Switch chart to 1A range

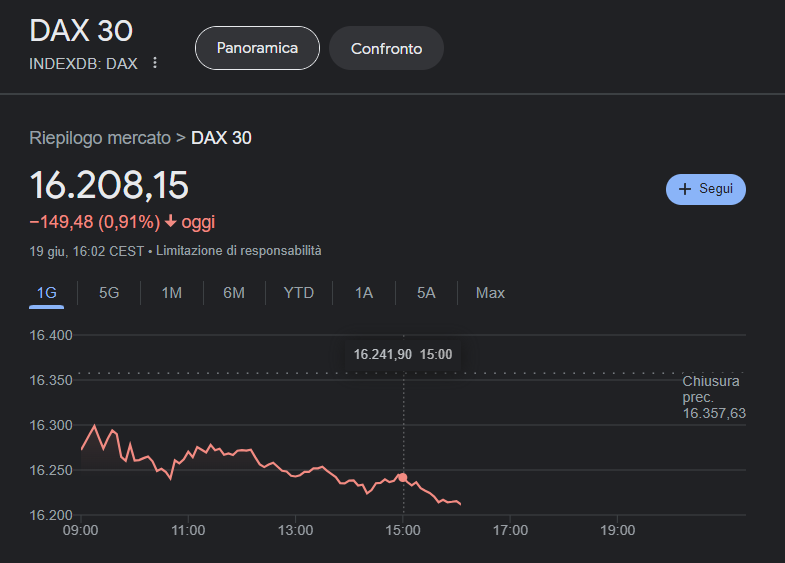364,293
